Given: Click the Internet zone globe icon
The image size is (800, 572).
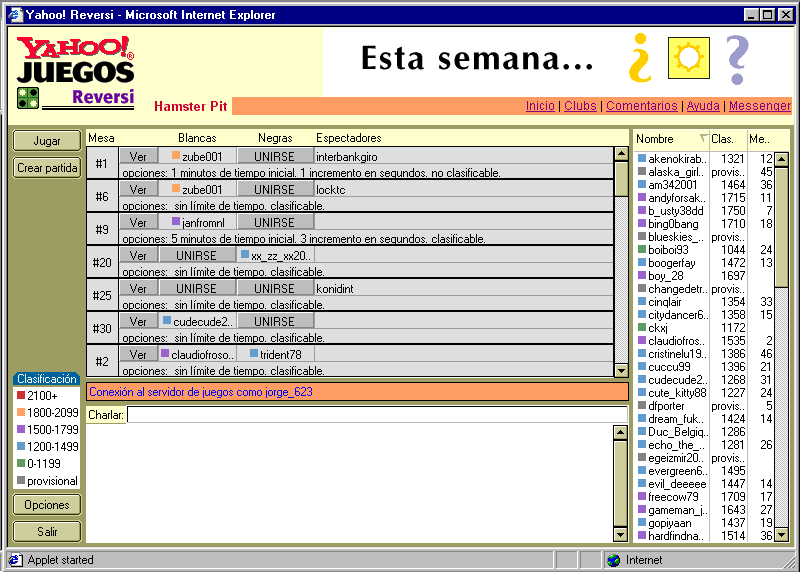Looking at the screenshot, I should click(614, 560).
